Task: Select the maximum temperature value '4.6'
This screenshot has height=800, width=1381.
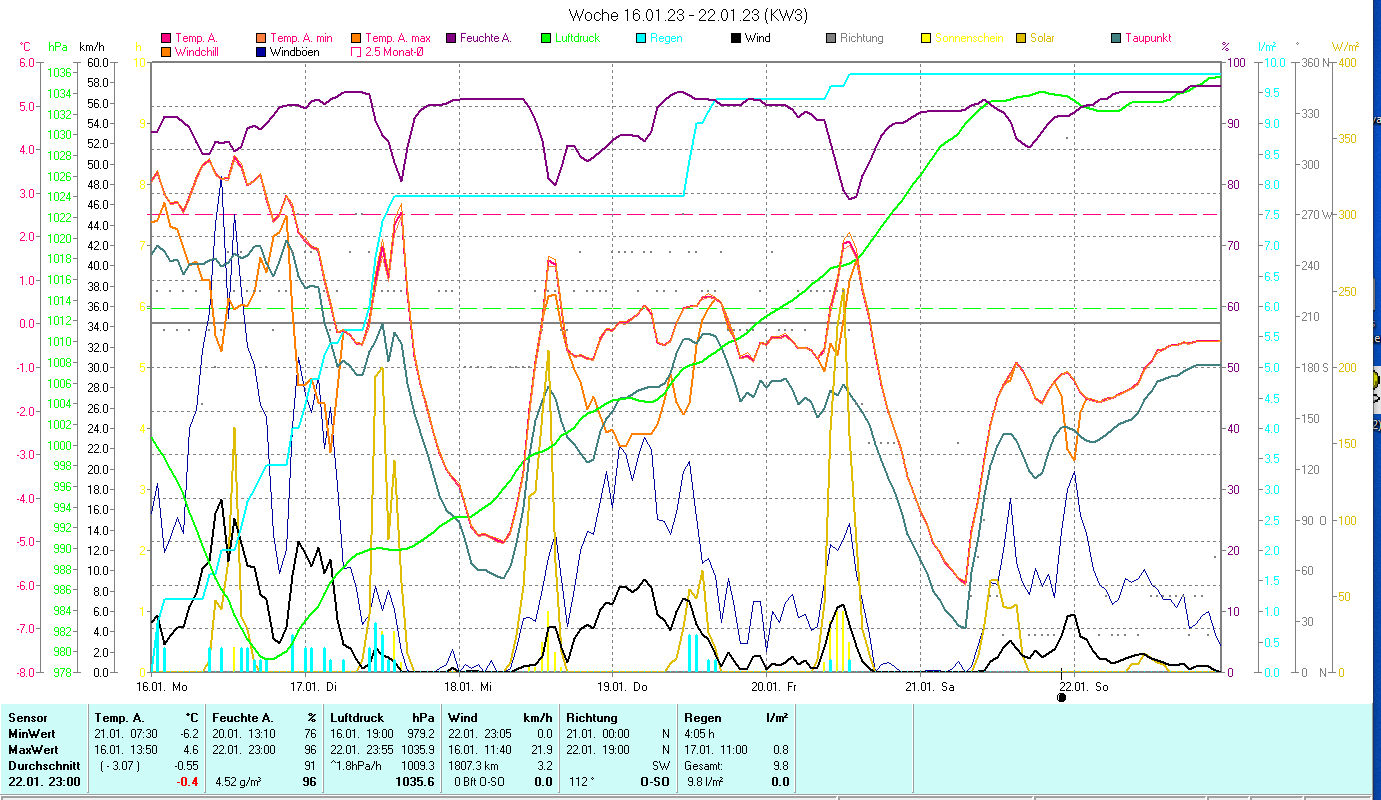Action: (192, 750)
